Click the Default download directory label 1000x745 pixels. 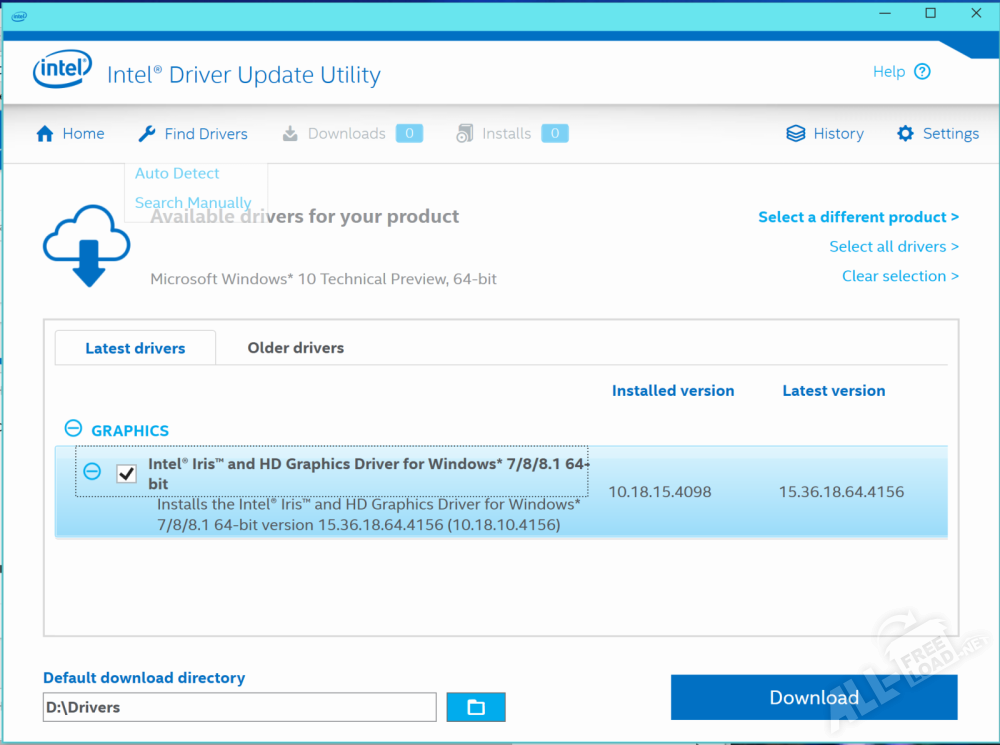click(144, 677)
